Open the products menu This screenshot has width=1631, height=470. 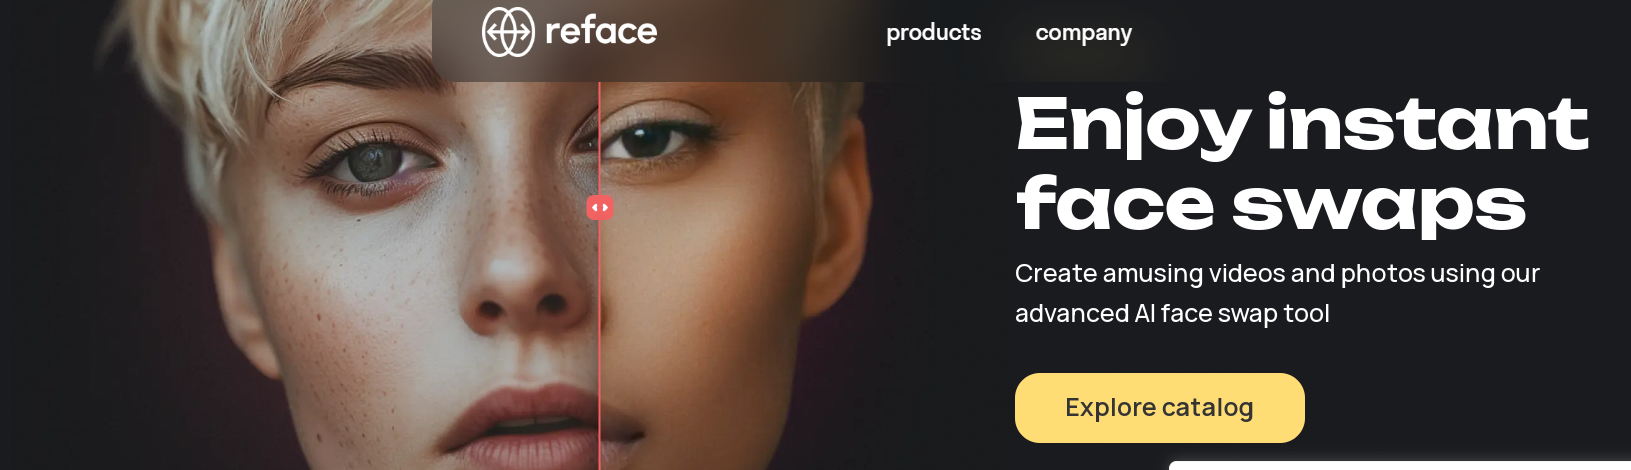coord(934,32)
